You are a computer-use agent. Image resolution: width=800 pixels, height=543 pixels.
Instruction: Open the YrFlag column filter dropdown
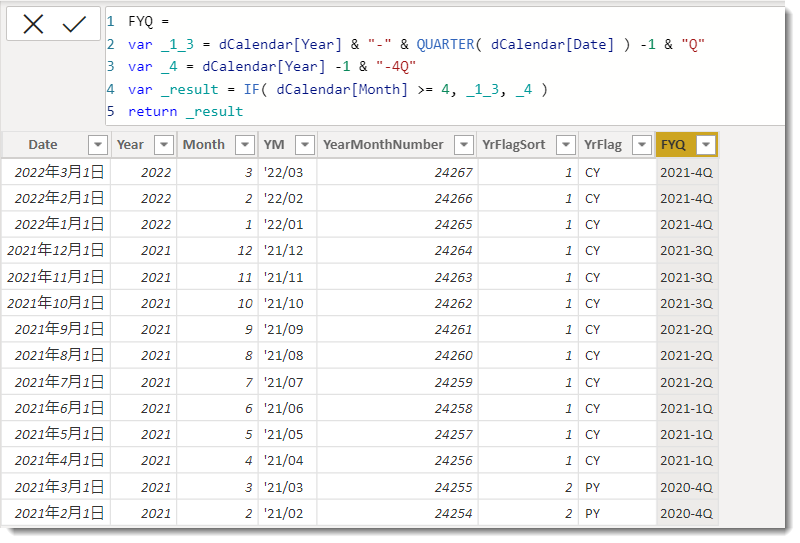pos(642,145)
